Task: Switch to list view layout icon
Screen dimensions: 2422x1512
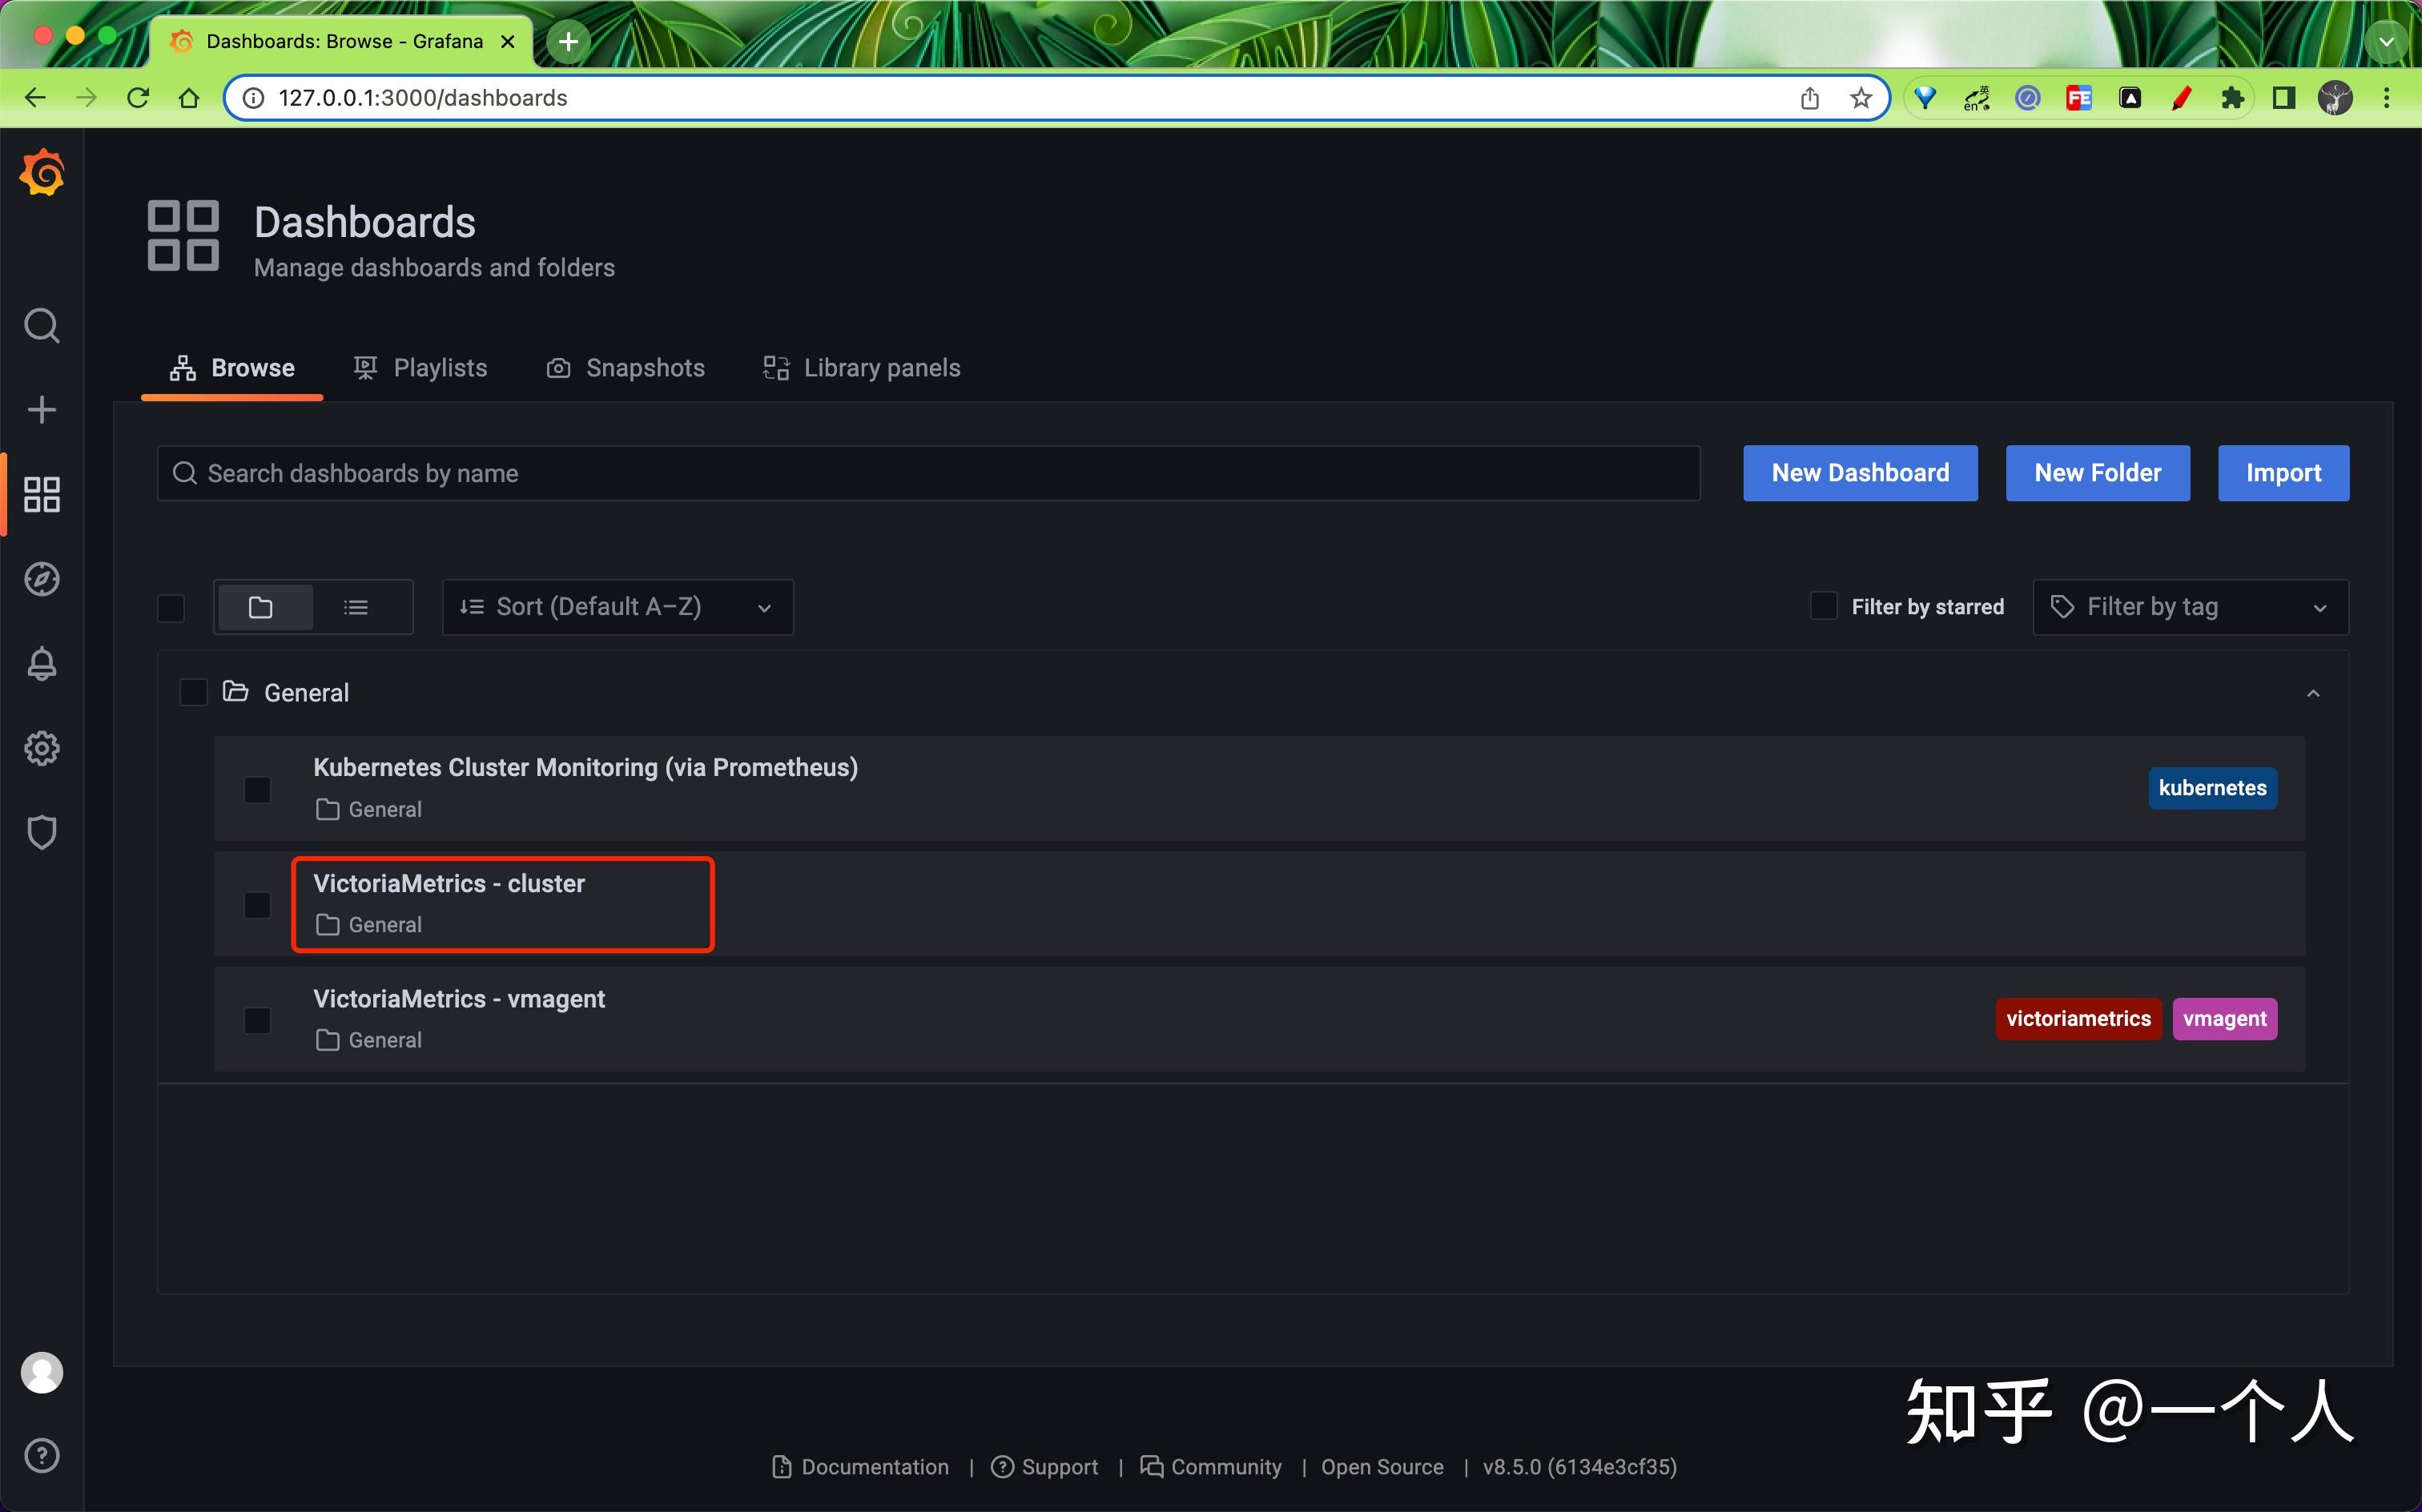Action: click(x=356, y=607)
